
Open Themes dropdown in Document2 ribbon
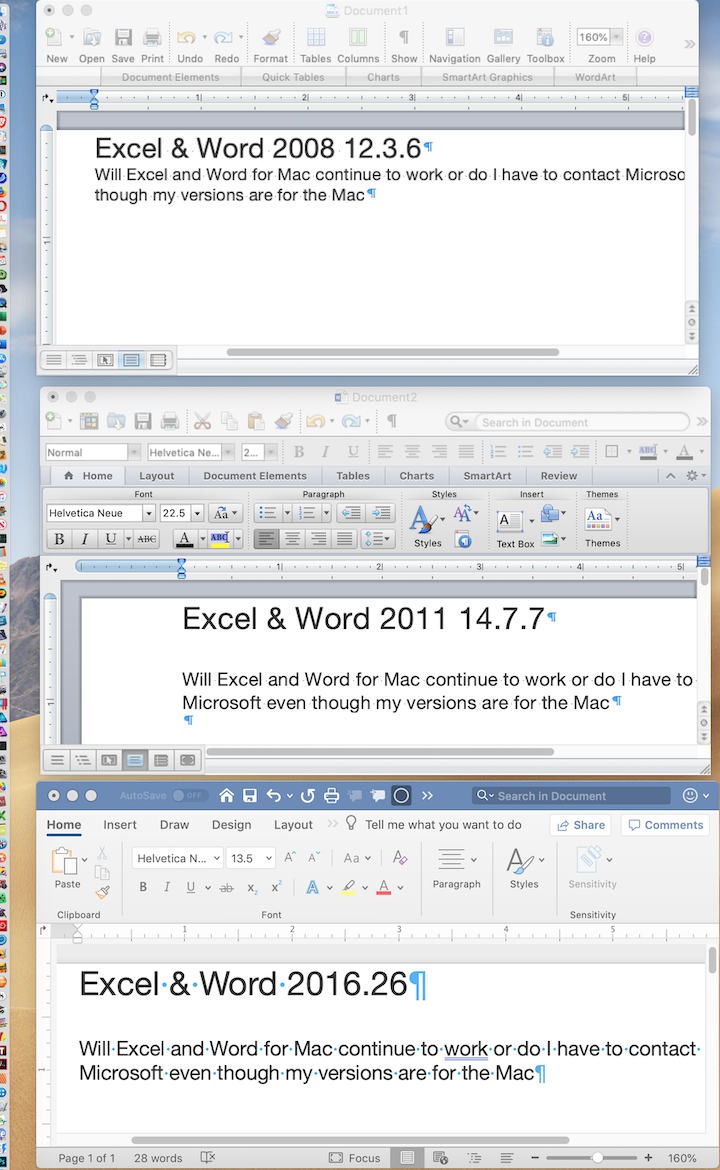[618, 518]
